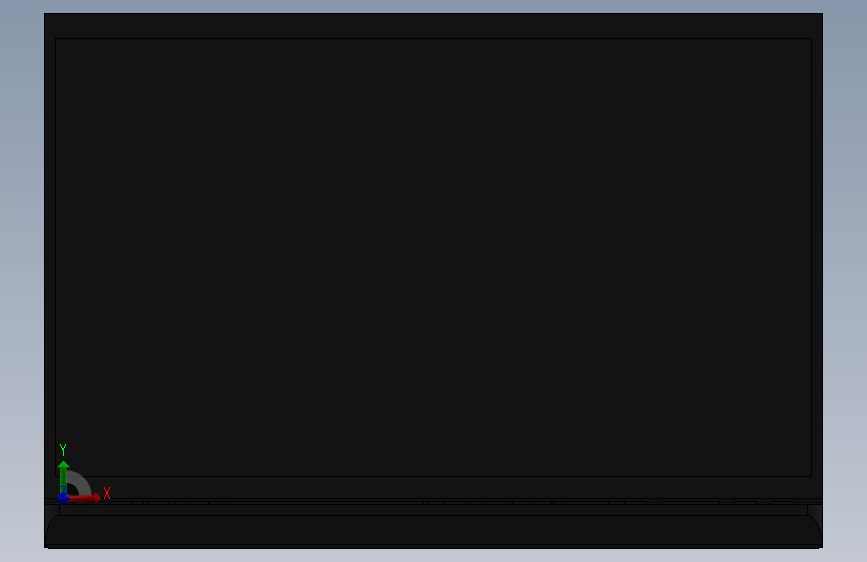Click the green Y axis arrow

63,475
